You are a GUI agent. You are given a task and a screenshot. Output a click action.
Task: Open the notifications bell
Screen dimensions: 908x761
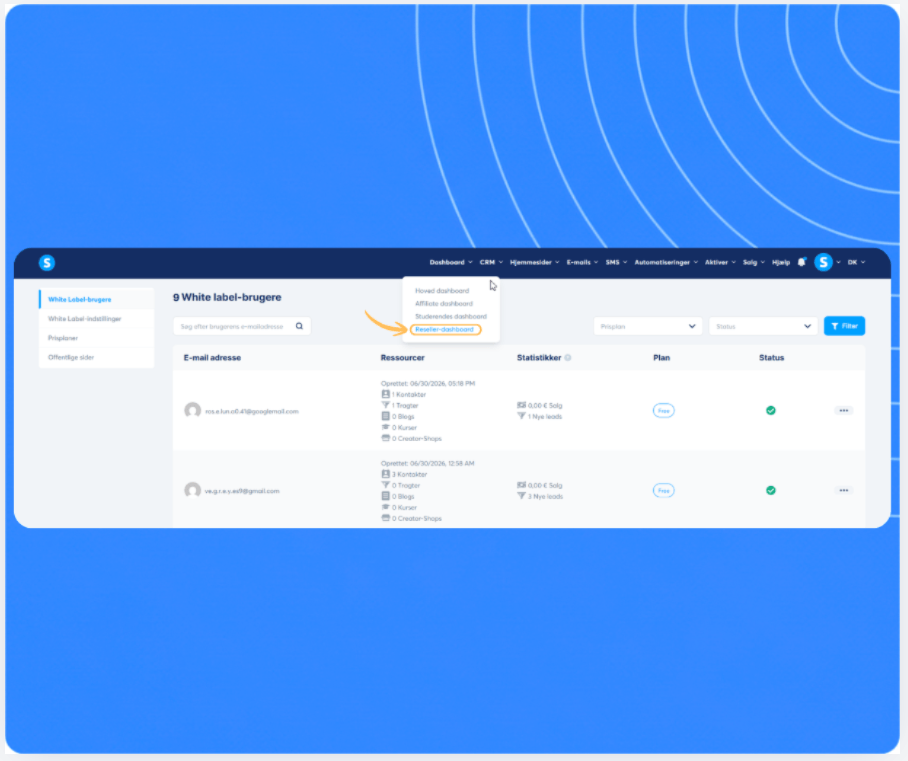click(801, 262)
